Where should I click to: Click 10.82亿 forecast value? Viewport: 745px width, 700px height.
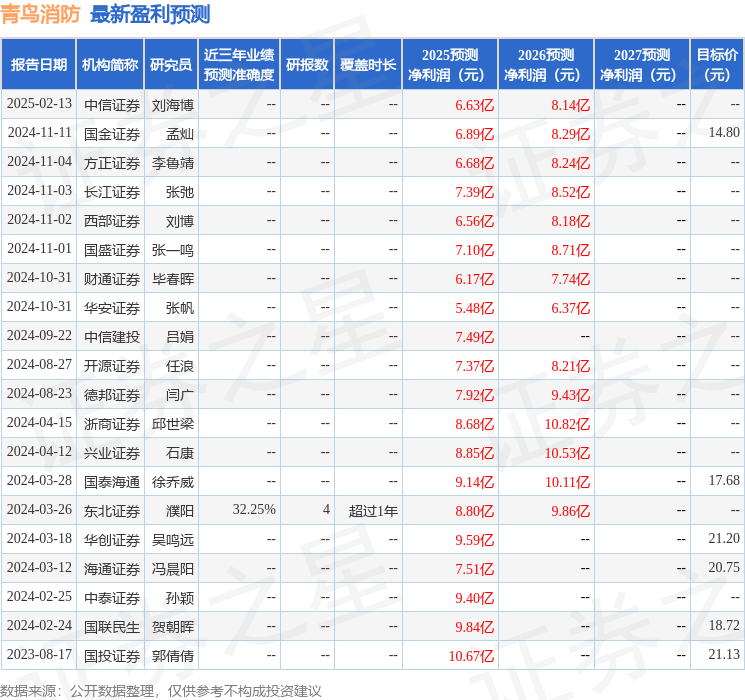[x=567, y=424]
